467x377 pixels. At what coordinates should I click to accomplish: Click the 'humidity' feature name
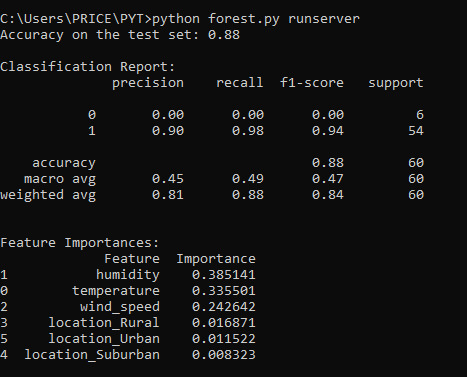tap(128, 275)
